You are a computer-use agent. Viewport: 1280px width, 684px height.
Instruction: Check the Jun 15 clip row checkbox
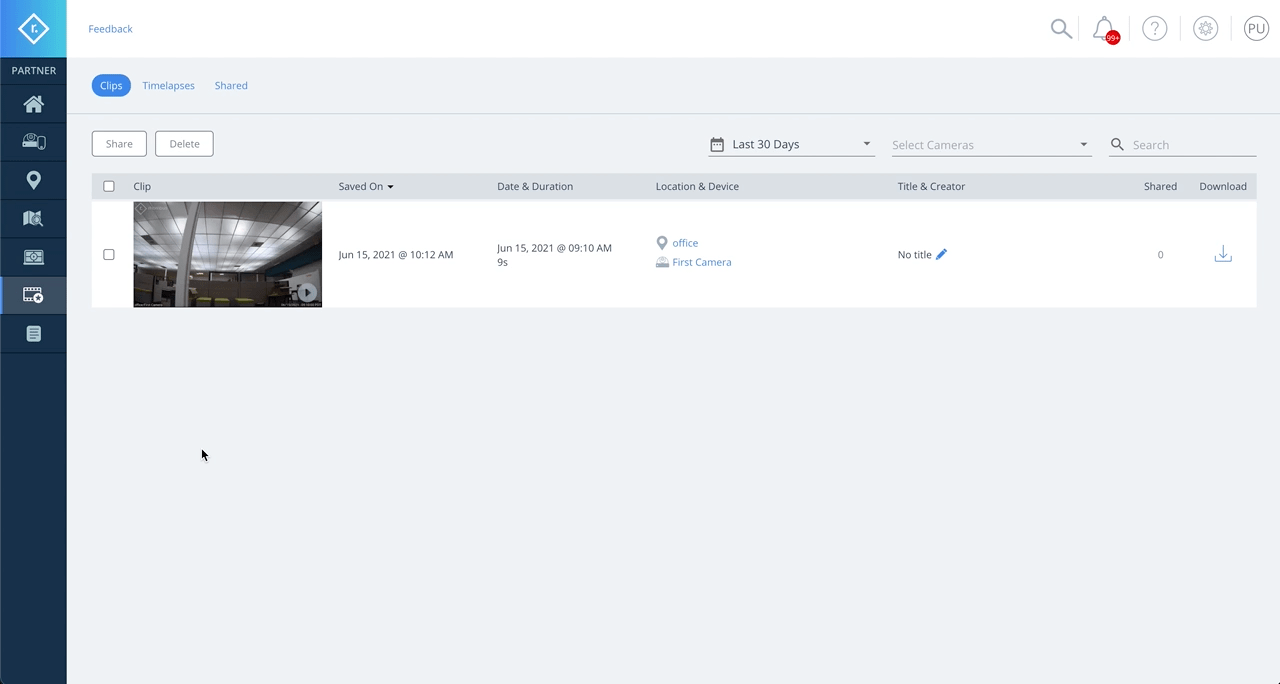[109, 254]
